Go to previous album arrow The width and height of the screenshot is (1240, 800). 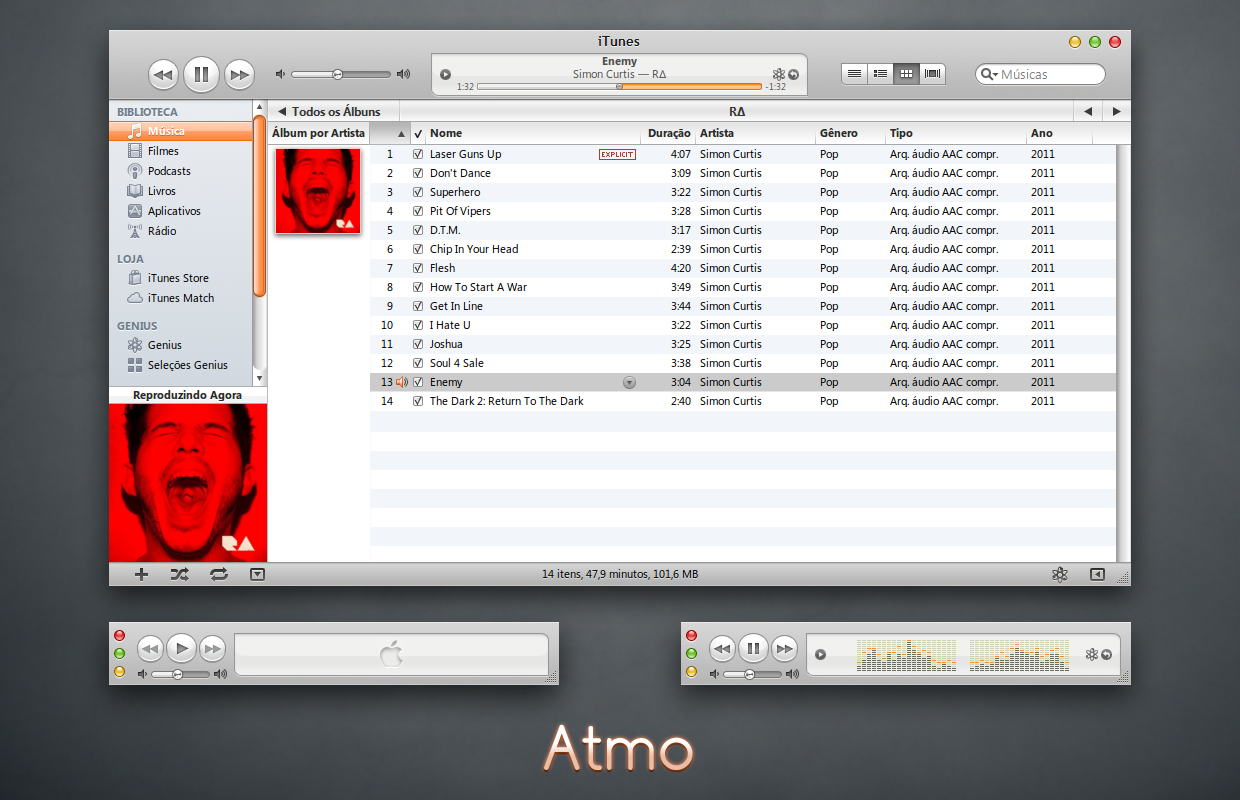[x=1087, y=111]
